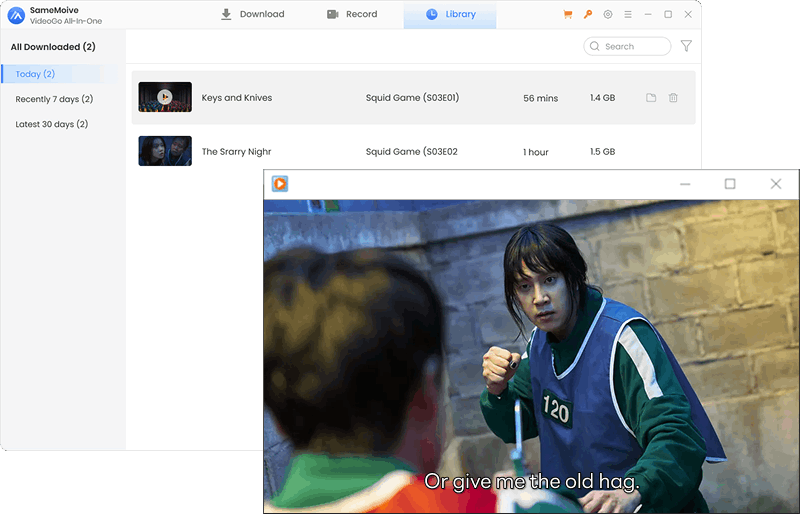
Task: Select Recently 7 days (2)
Action: click(54, 99)
